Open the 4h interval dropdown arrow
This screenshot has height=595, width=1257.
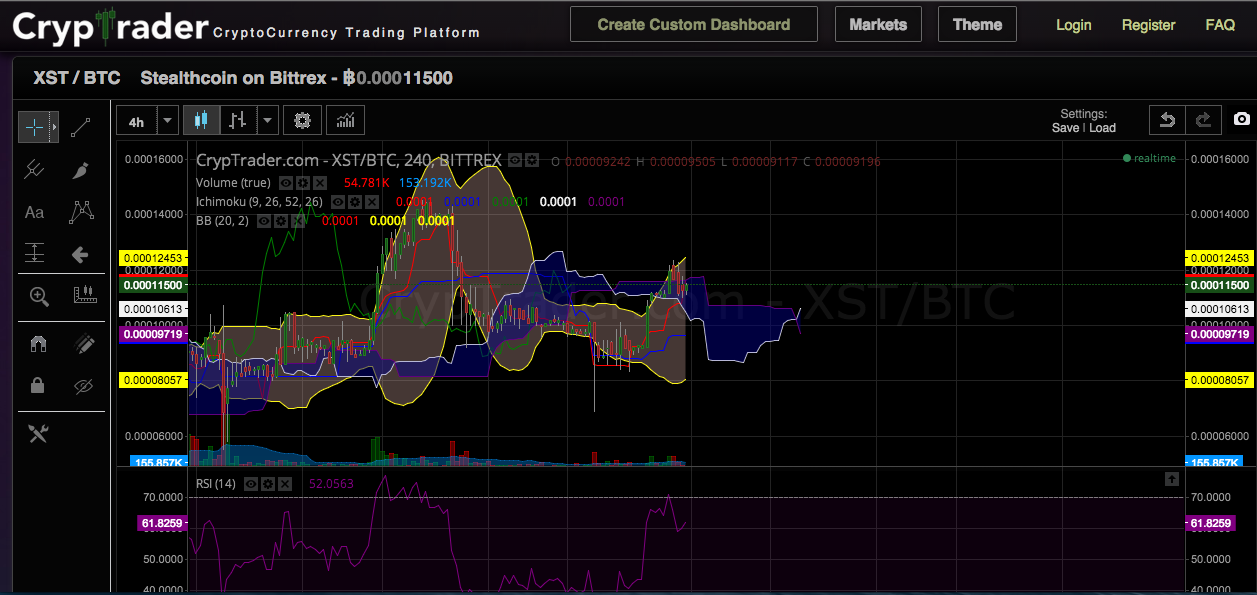tap(168, 120)
